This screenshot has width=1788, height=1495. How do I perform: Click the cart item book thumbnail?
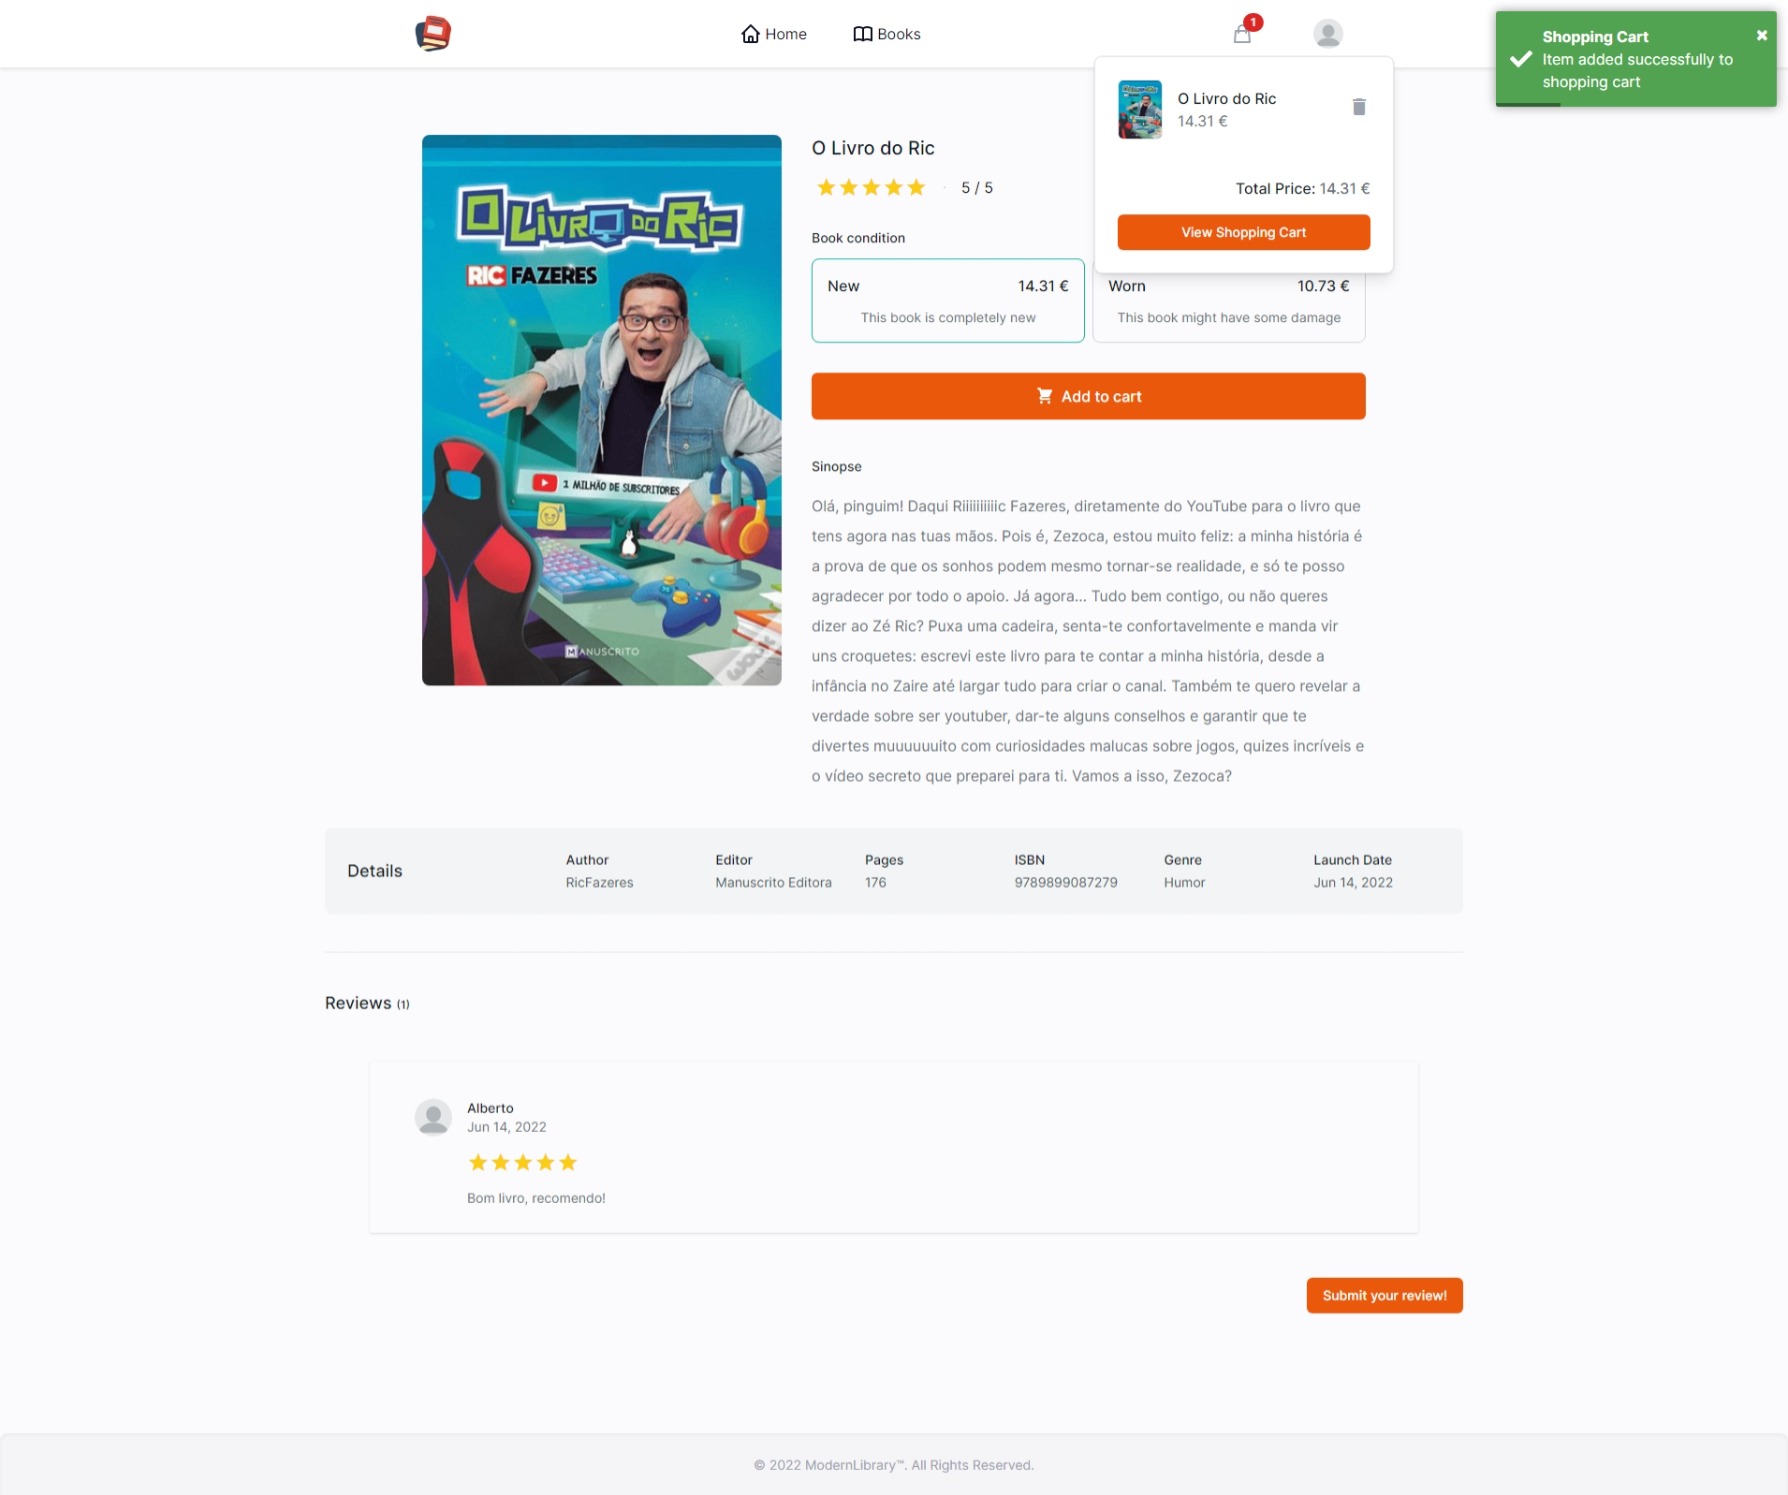(x=1139, y=109)
